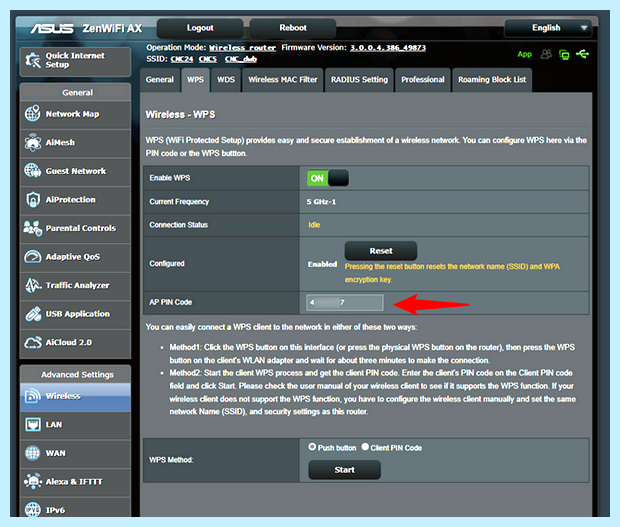Click the AiCloud 2.0 cloud icon
Image resolution: width=620 pixels, height=527 pixels.
pyautogui.click(x=32, y=342)
